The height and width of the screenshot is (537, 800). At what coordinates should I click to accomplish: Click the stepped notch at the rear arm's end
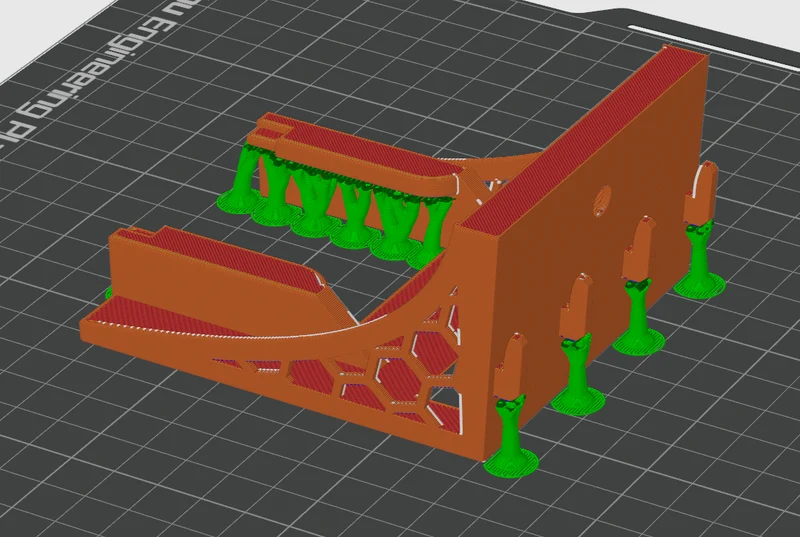(x=269, y=126)
